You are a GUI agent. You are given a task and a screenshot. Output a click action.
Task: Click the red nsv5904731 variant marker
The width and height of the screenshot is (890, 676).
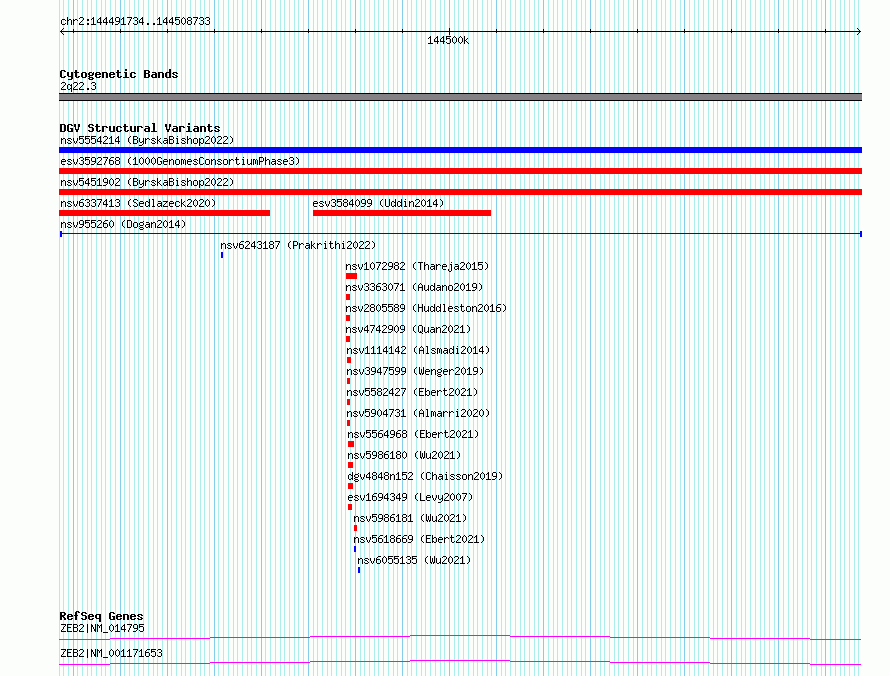tap(349, 423)
